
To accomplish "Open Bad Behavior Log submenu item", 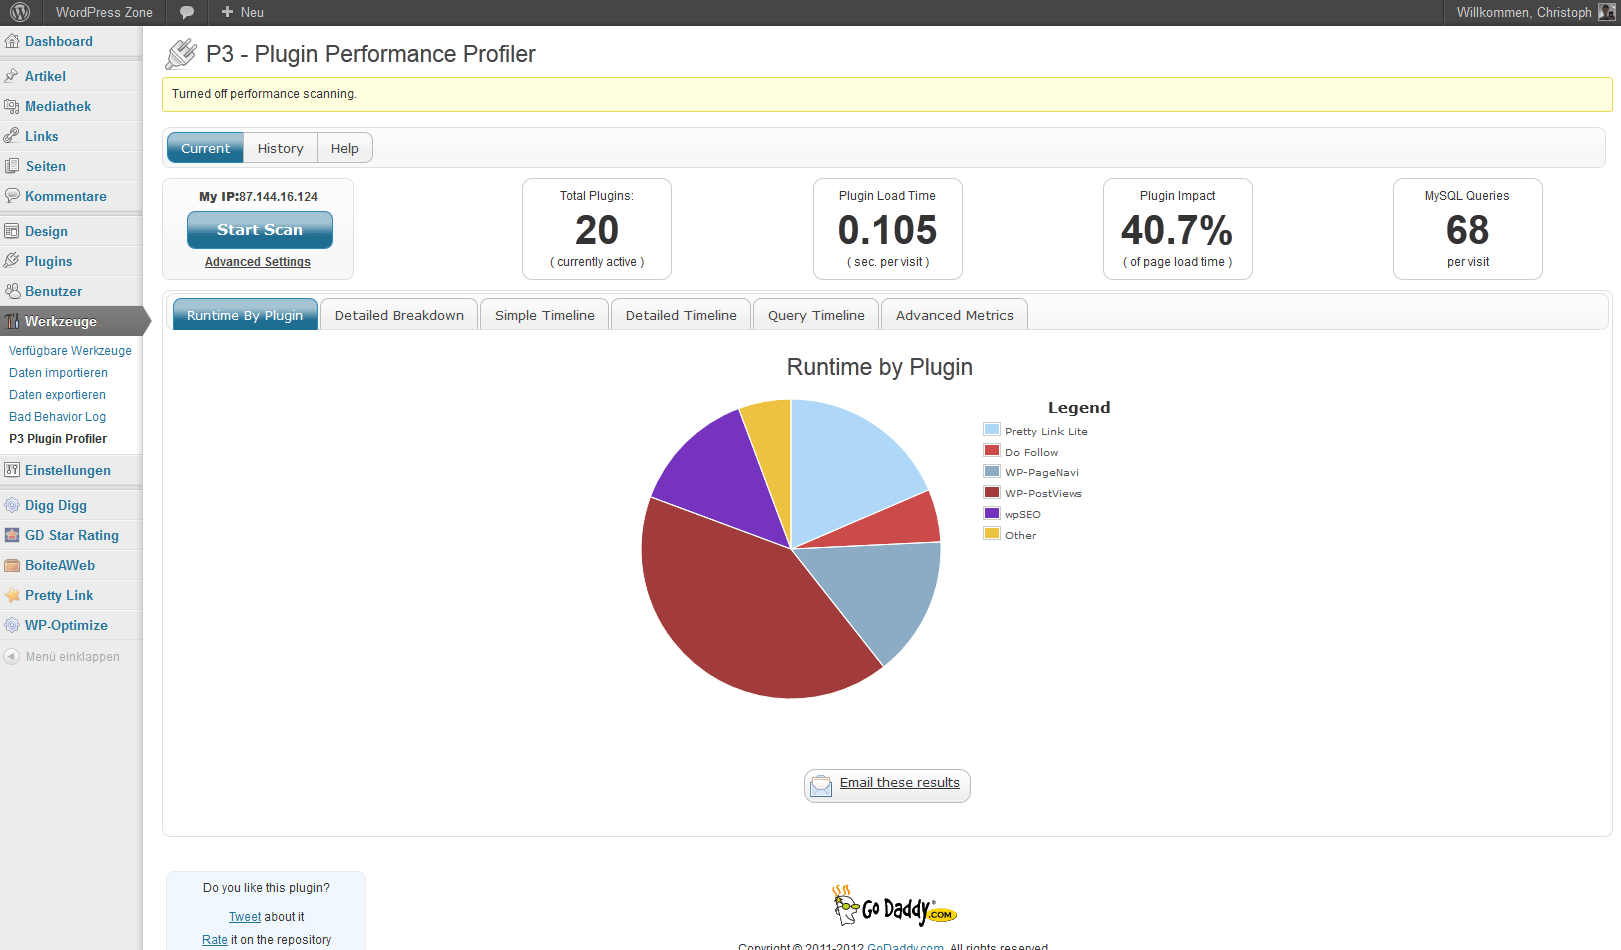I will coord(57,417).
